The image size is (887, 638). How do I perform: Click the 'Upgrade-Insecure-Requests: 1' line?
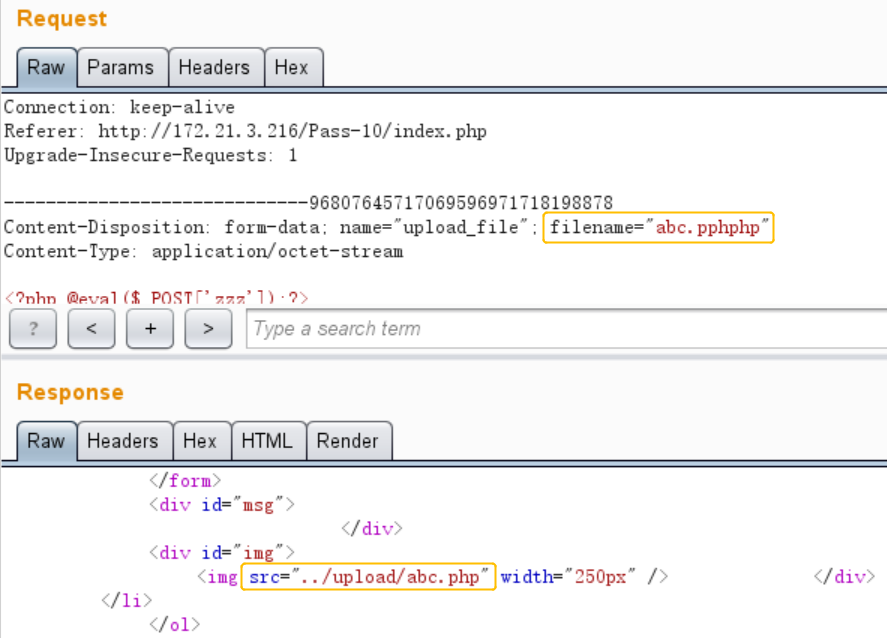[x=150, y=155]
